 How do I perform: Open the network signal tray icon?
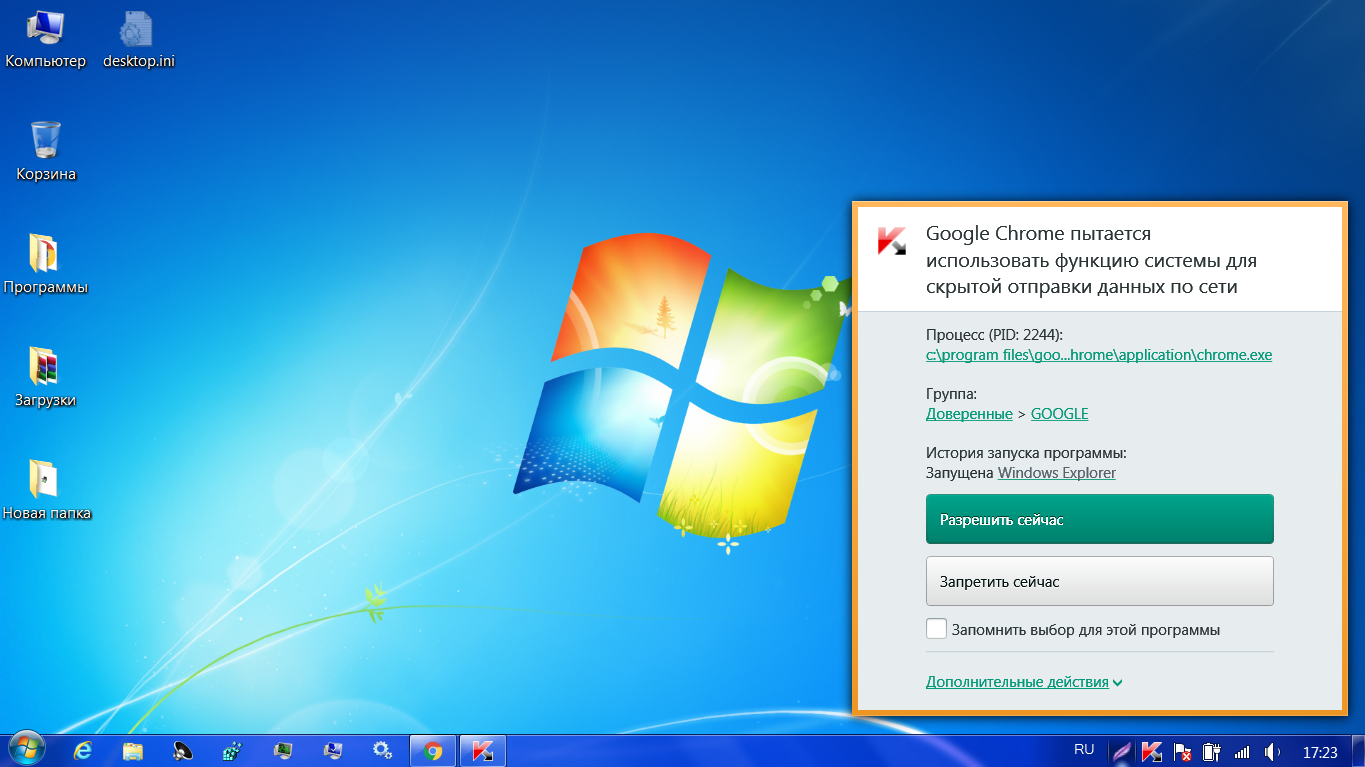pos(1242,751)
